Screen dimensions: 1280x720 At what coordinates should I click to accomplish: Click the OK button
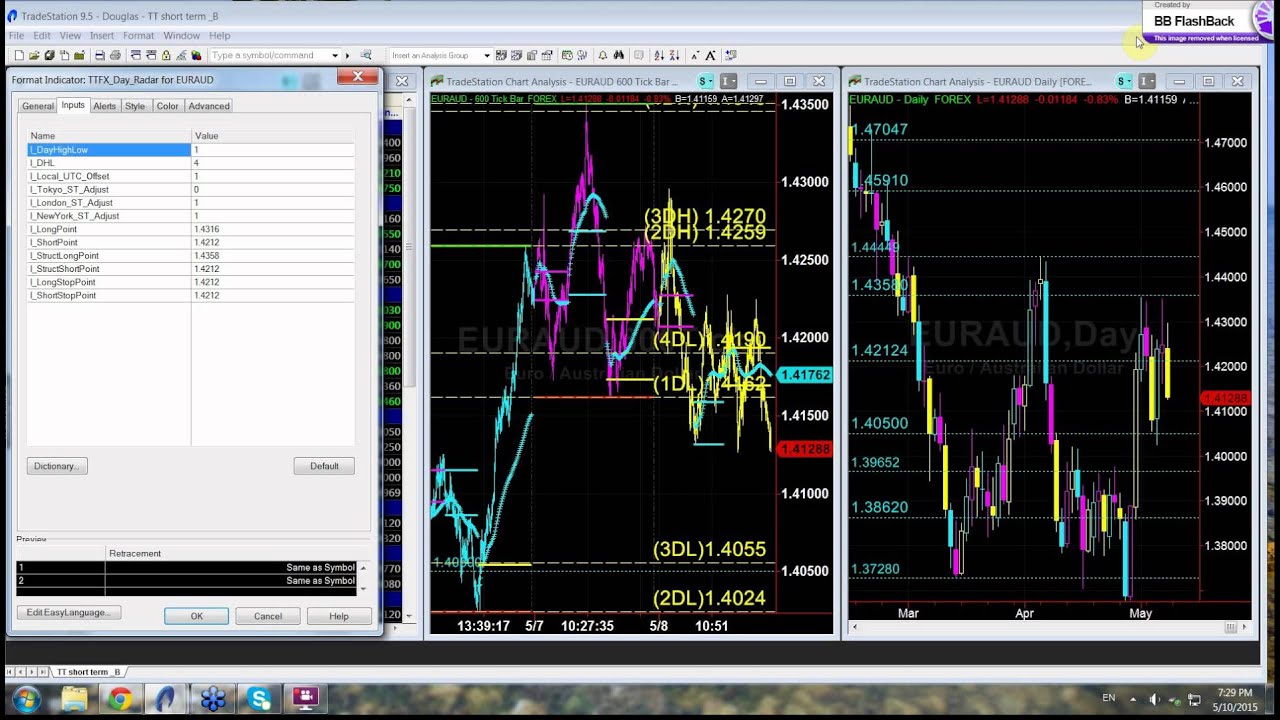tap(196, 616)
